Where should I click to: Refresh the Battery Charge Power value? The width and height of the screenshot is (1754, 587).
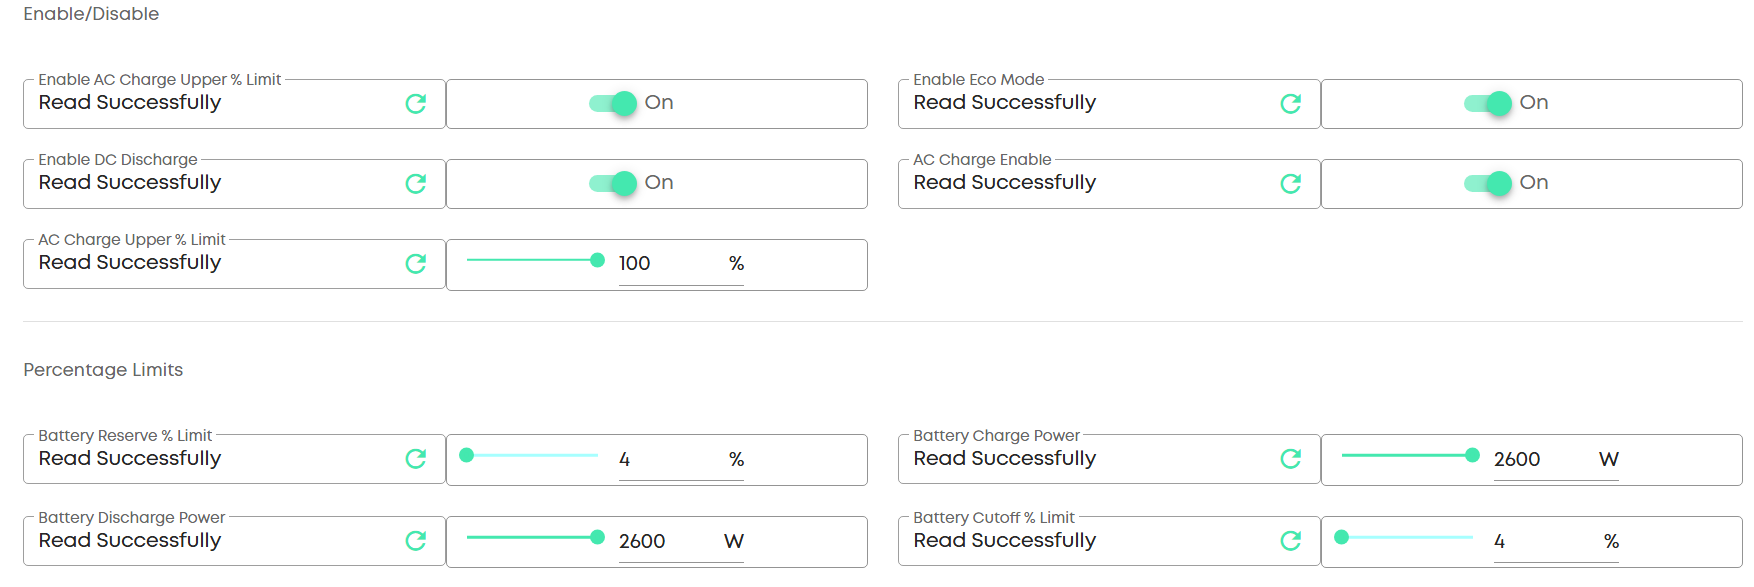[x=1291, y=459]
